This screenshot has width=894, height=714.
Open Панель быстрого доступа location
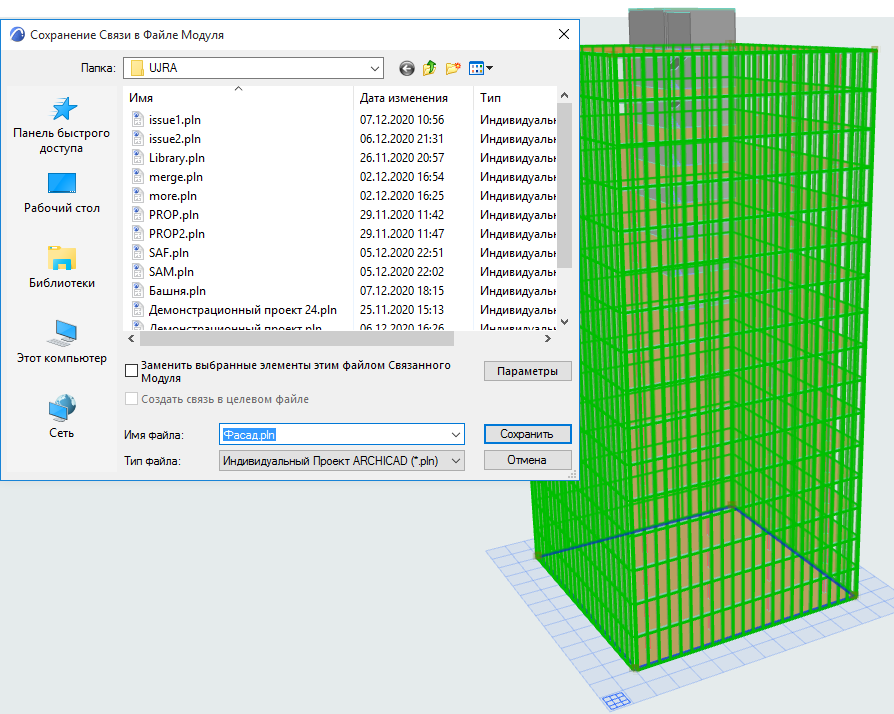point(61,126)
